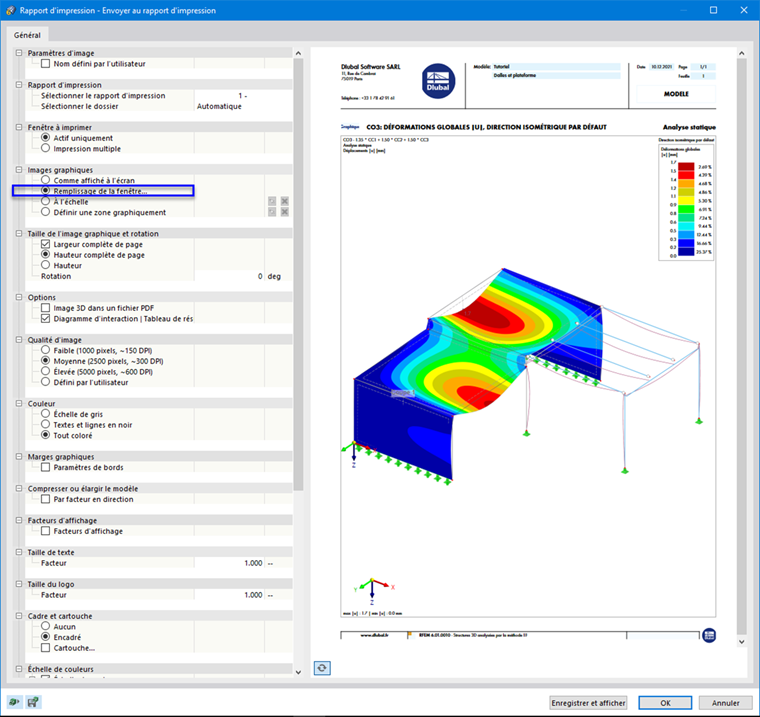Select Textes et lignes en noir option
760x717 pixels.
click(x=46, y=424)
